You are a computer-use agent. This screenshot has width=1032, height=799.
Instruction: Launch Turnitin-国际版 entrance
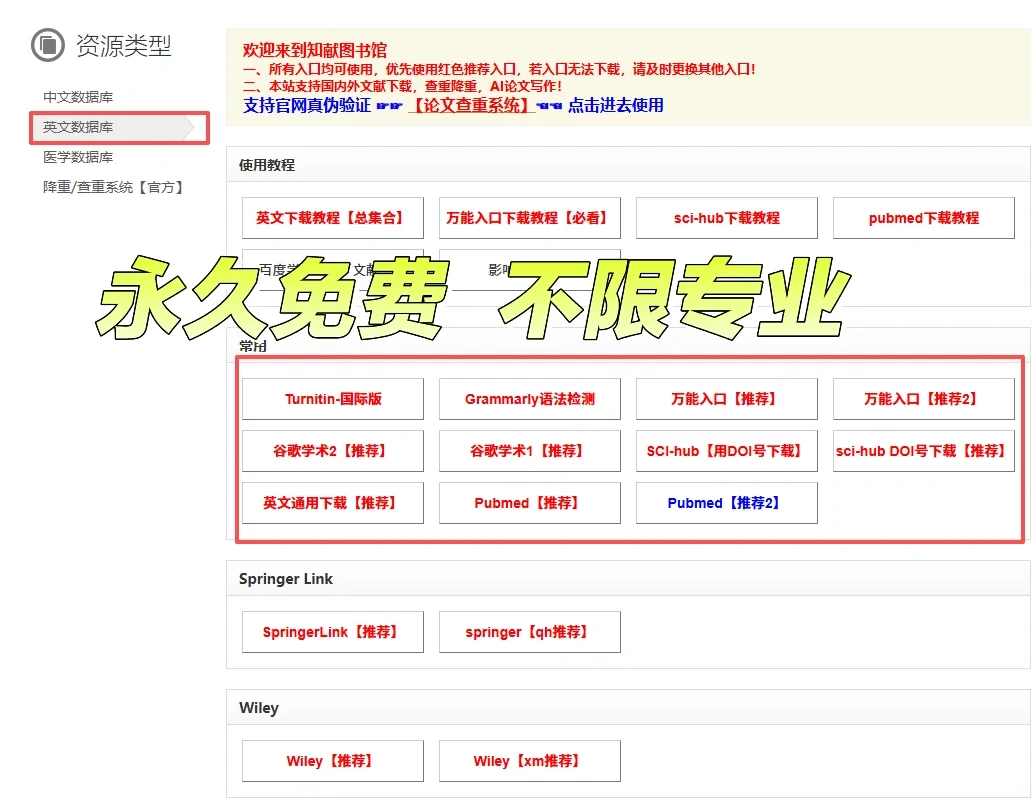[332, 399]
